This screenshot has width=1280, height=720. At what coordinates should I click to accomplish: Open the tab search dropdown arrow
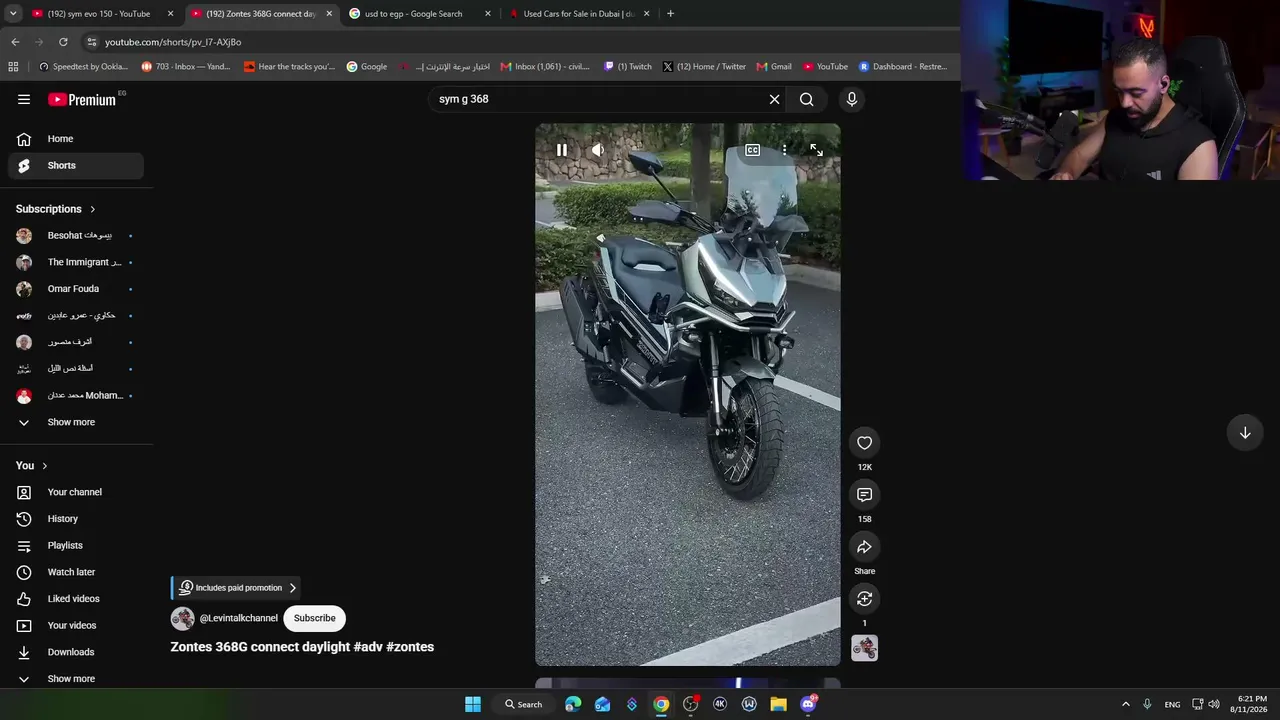coord(12,14)
